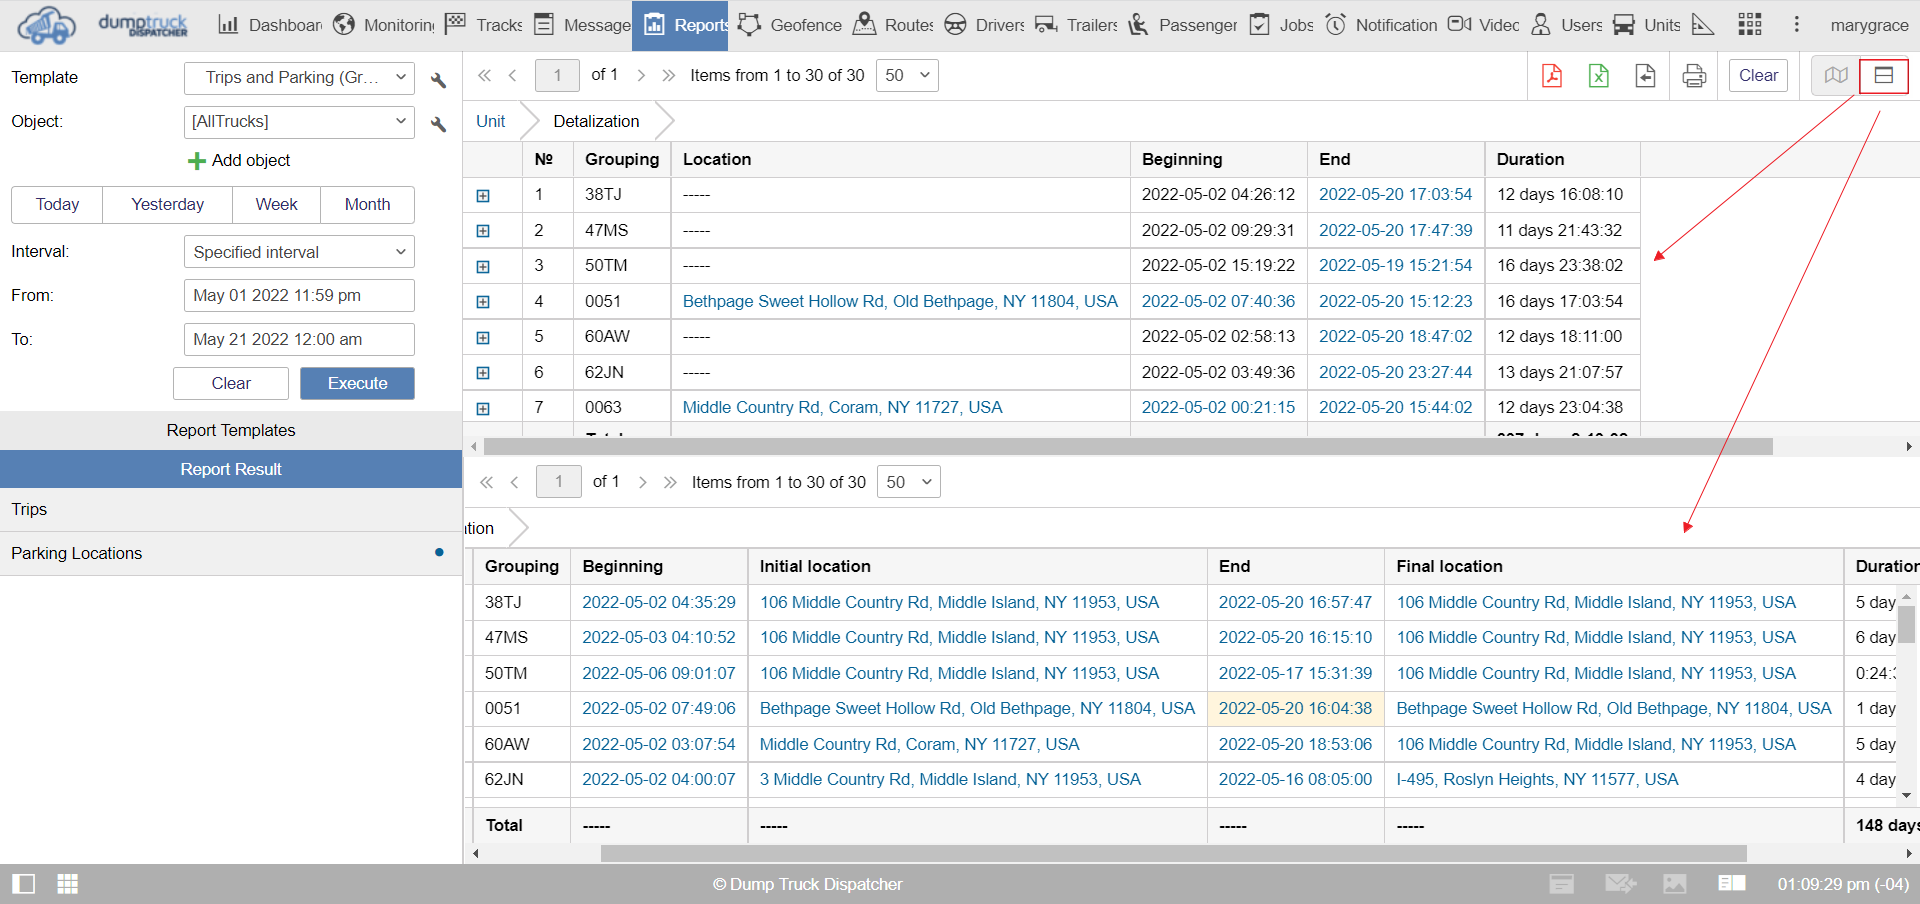Export the report to Excel

point(1598,75)
